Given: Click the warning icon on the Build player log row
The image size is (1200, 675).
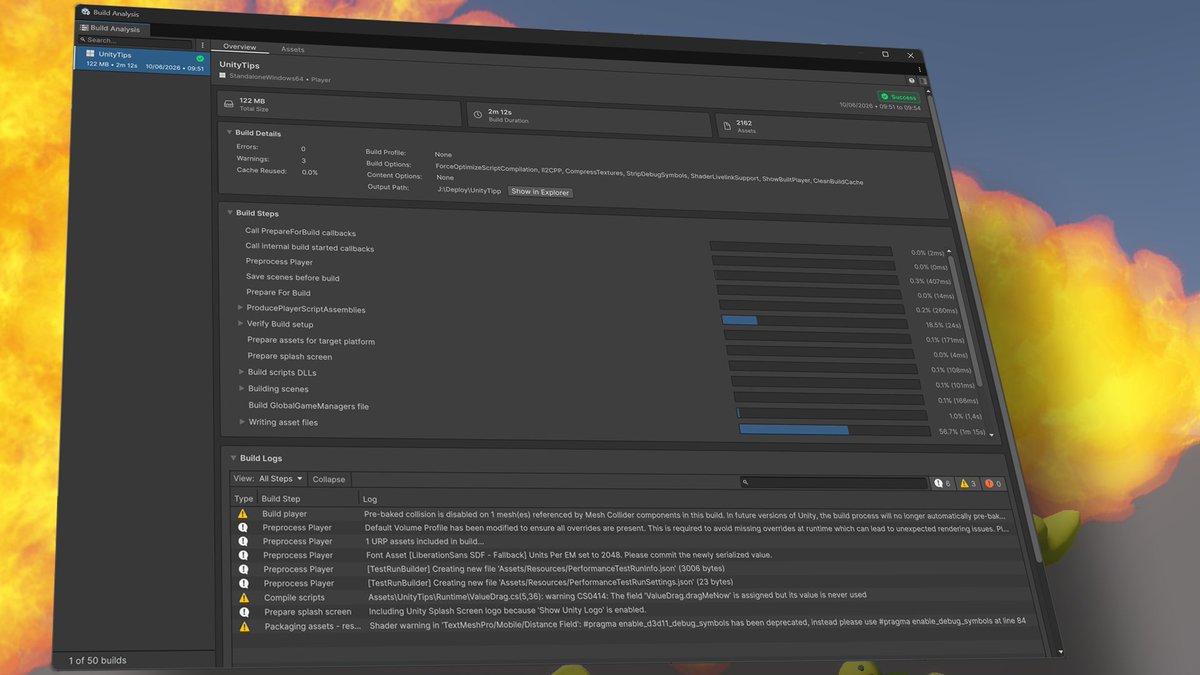Looking at the screenshot, I should pyautogui.click(x=242, y=513).
